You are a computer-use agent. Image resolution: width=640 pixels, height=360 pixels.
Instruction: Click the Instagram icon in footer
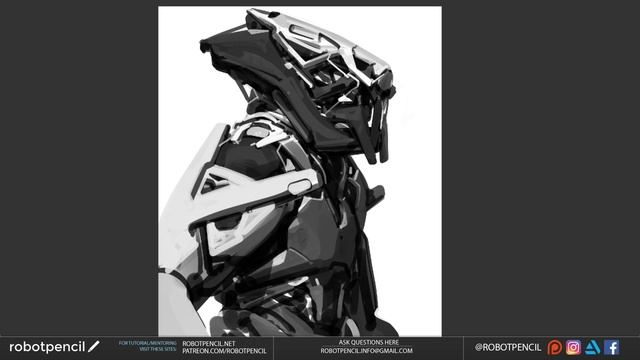(x=573, y=347)
